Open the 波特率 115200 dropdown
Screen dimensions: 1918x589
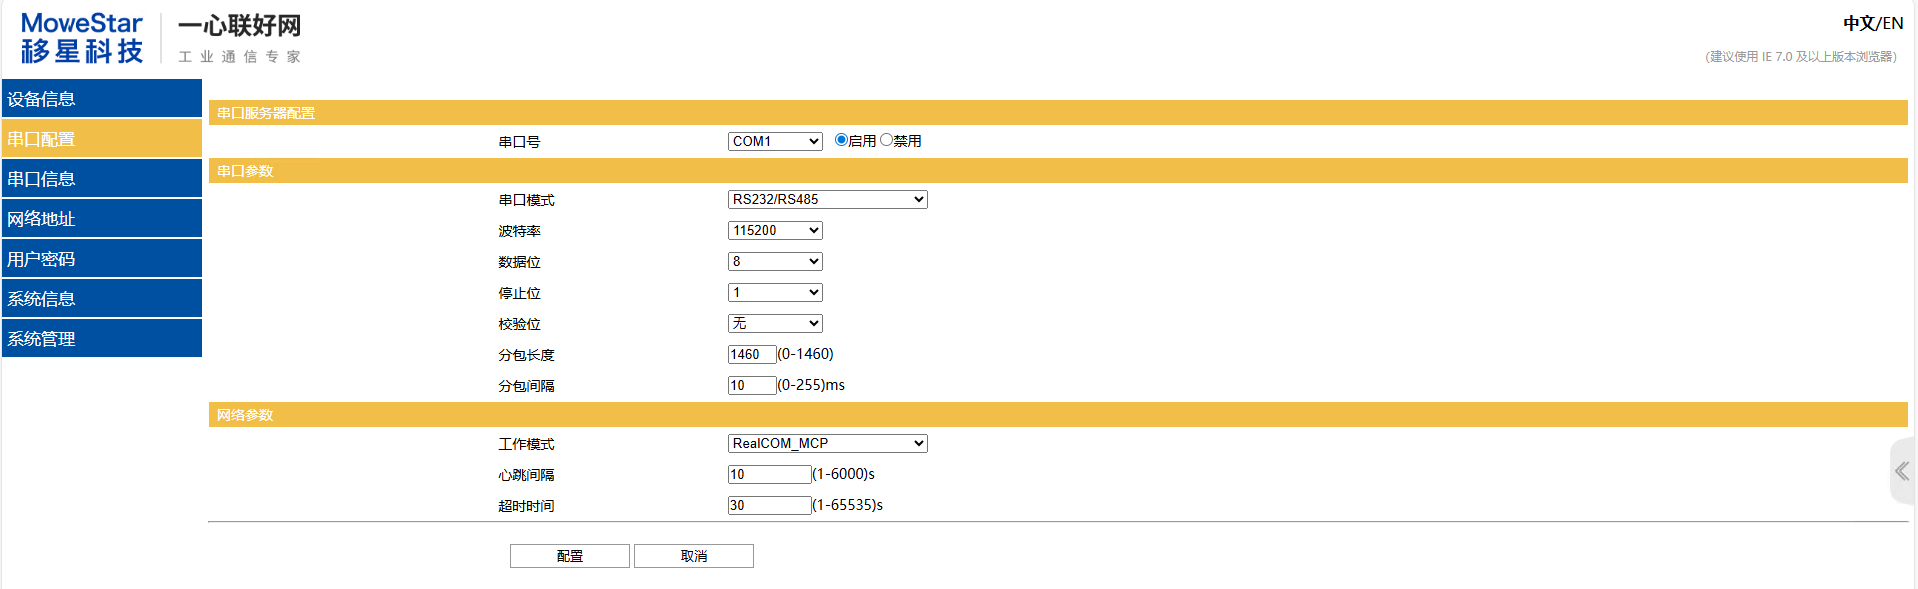click(x=775, y=230)
